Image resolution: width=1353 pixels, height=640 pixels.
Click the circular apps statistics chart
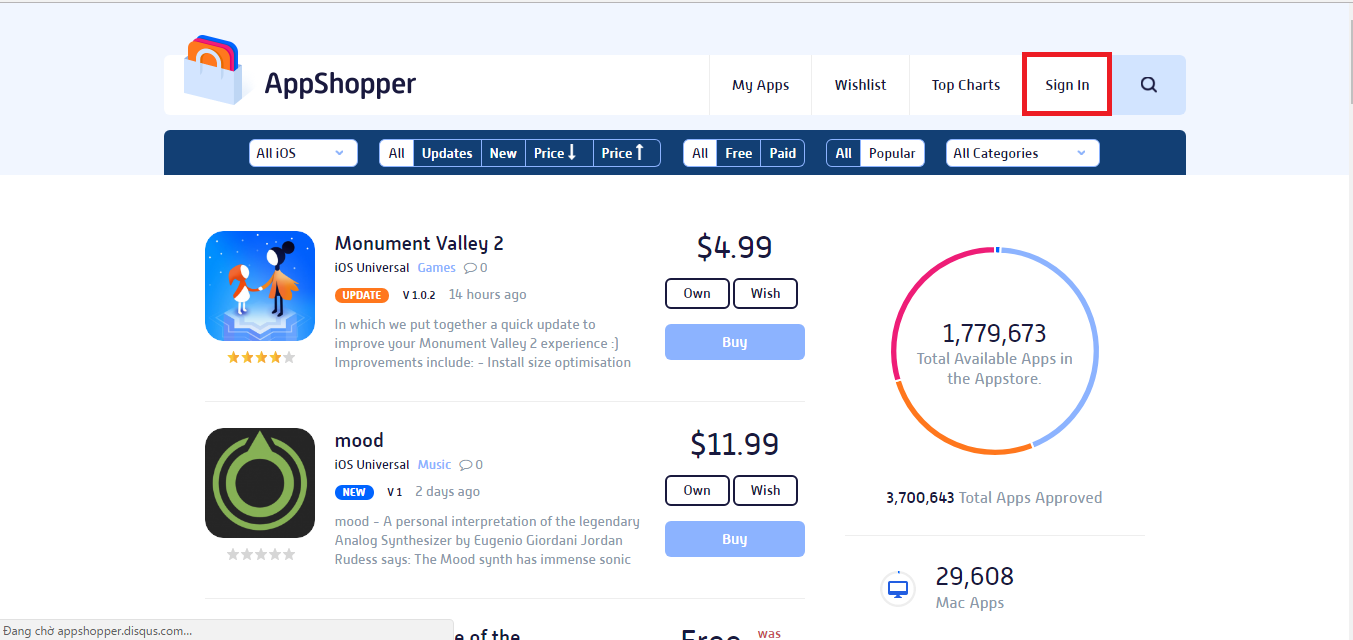pos(993,350)
